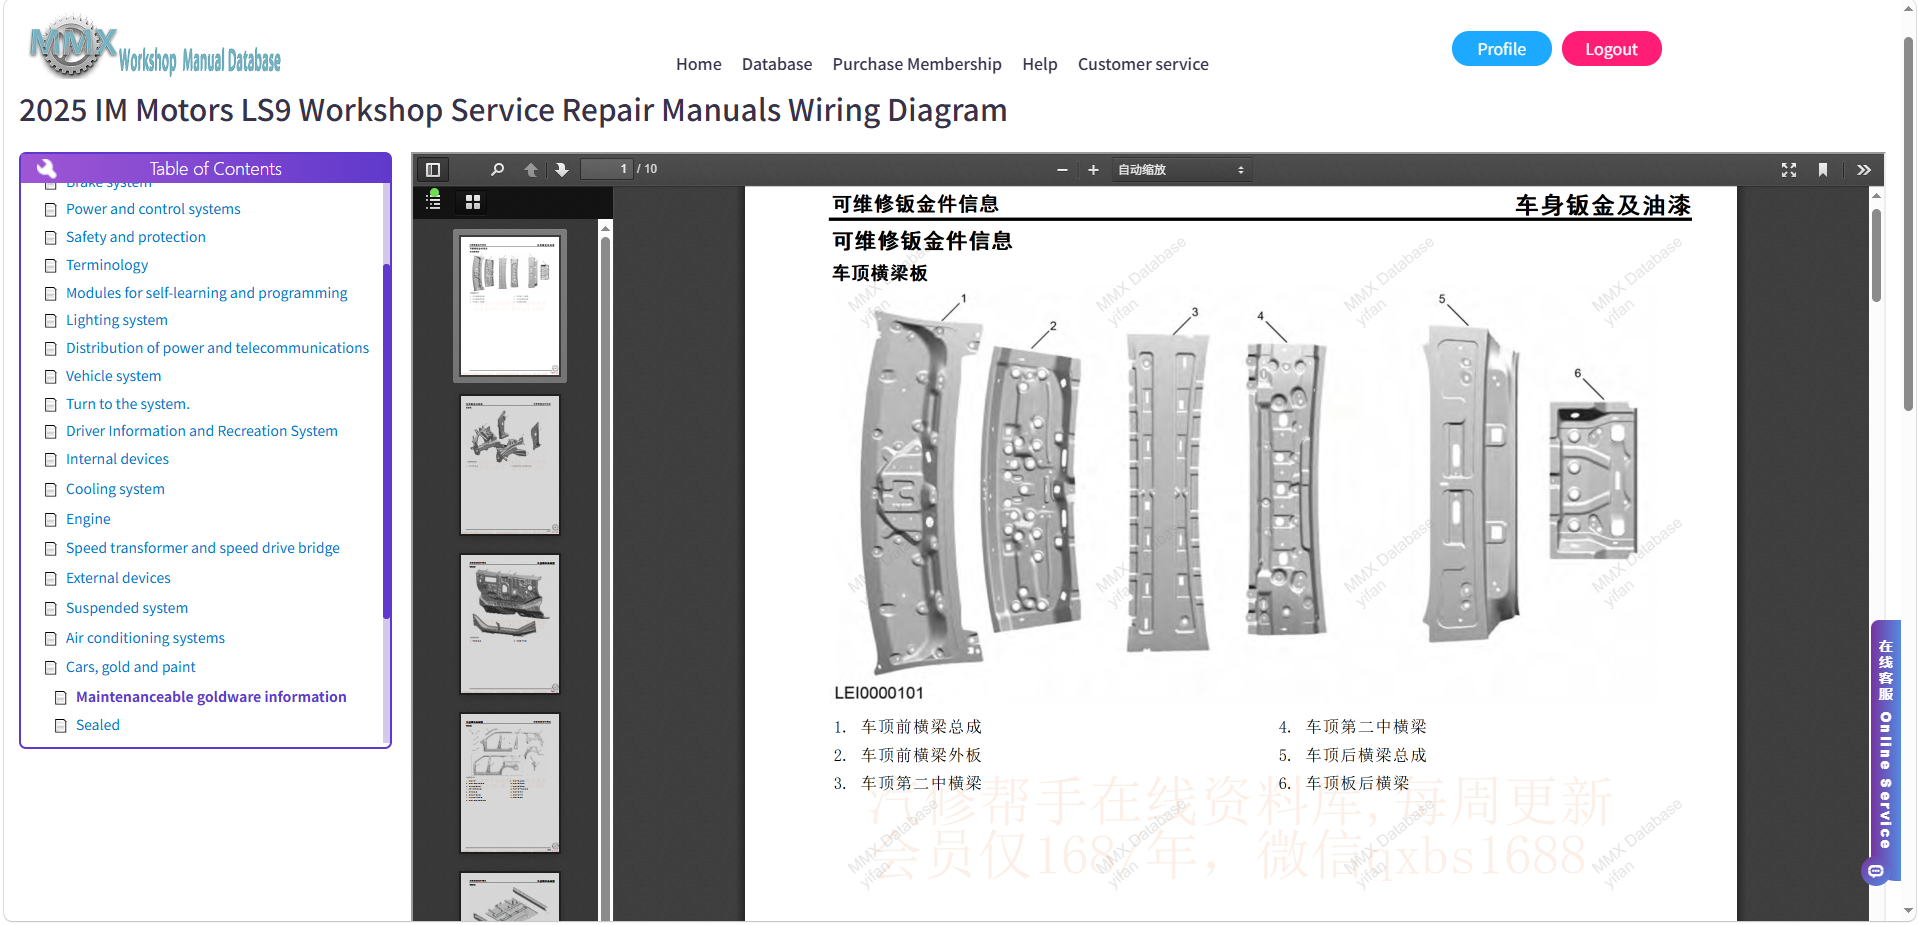
Task: Click the page icon beside Suspended system
Action: coord(51,609)
